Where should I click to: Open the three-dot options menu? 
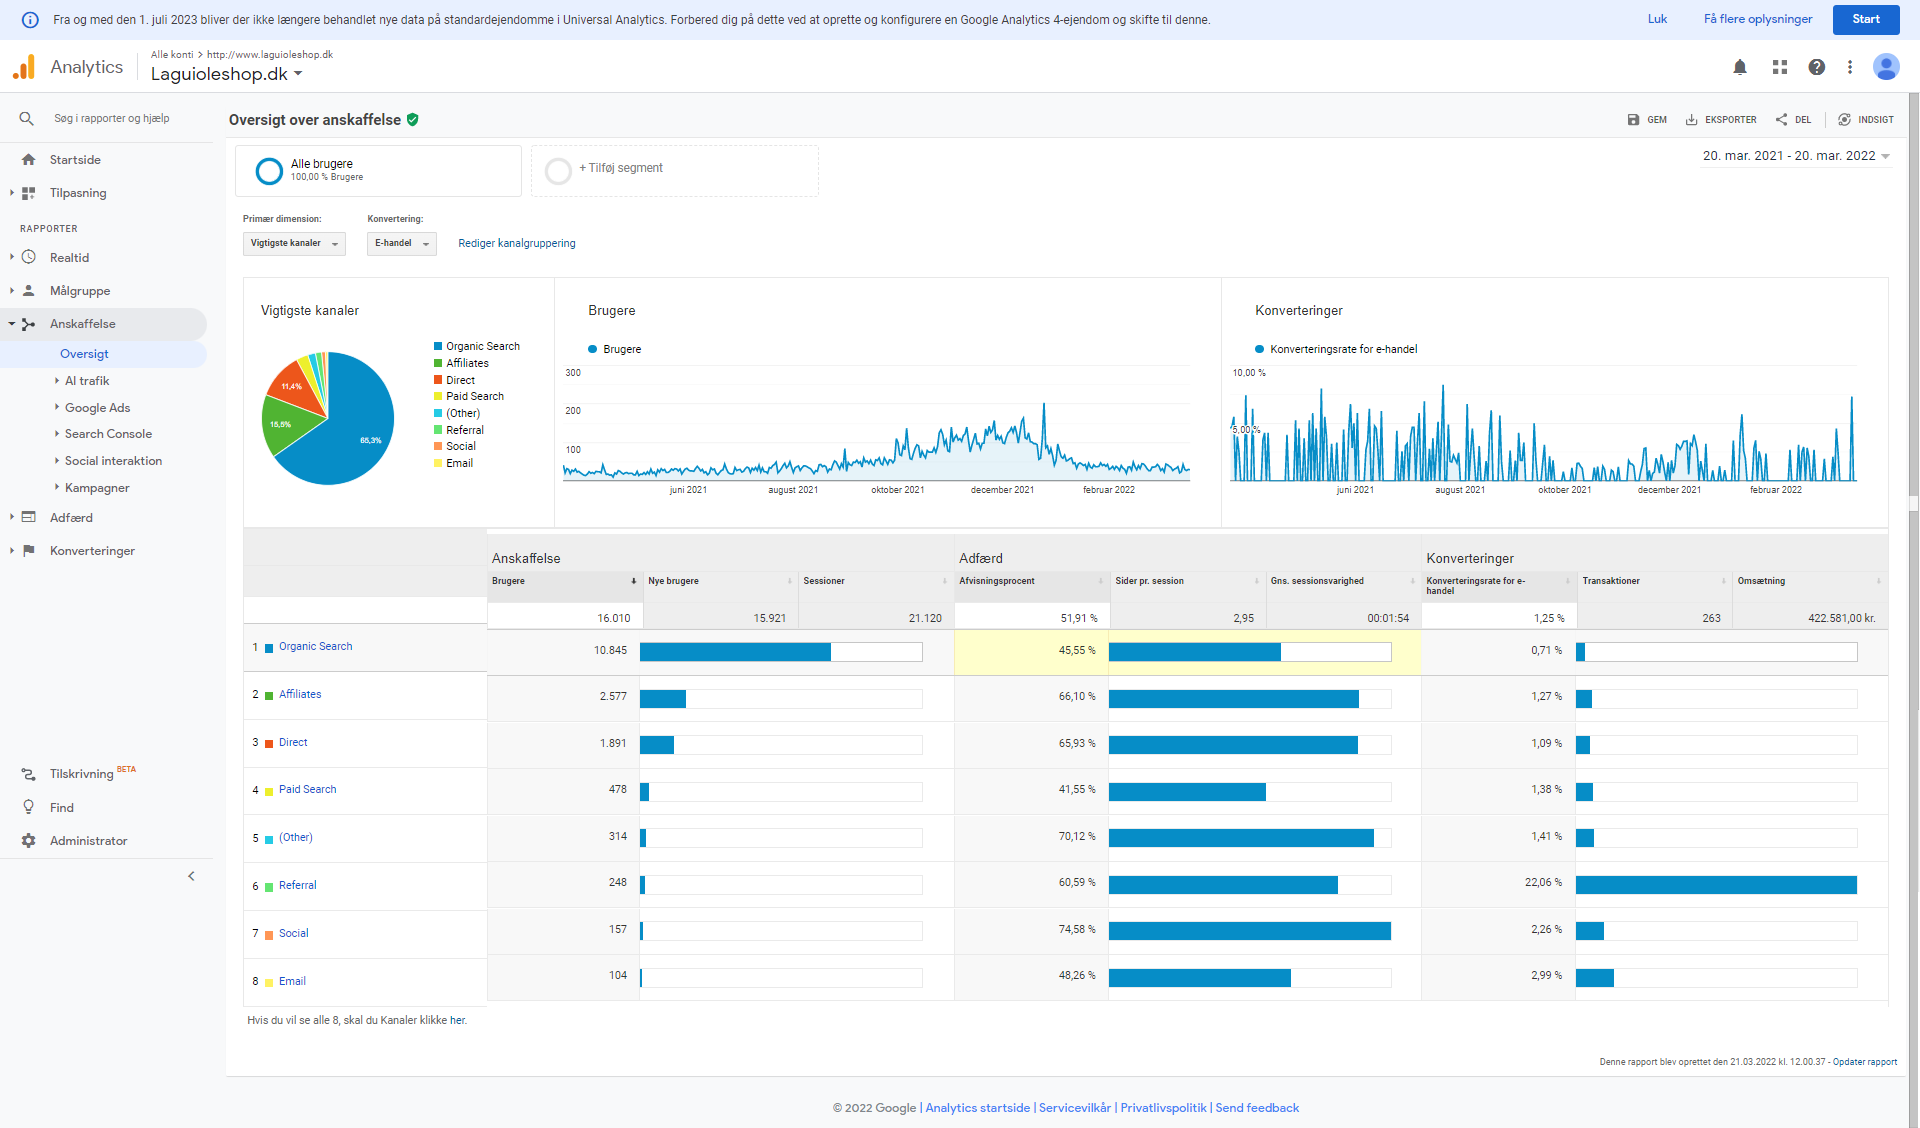[1850, 67]
